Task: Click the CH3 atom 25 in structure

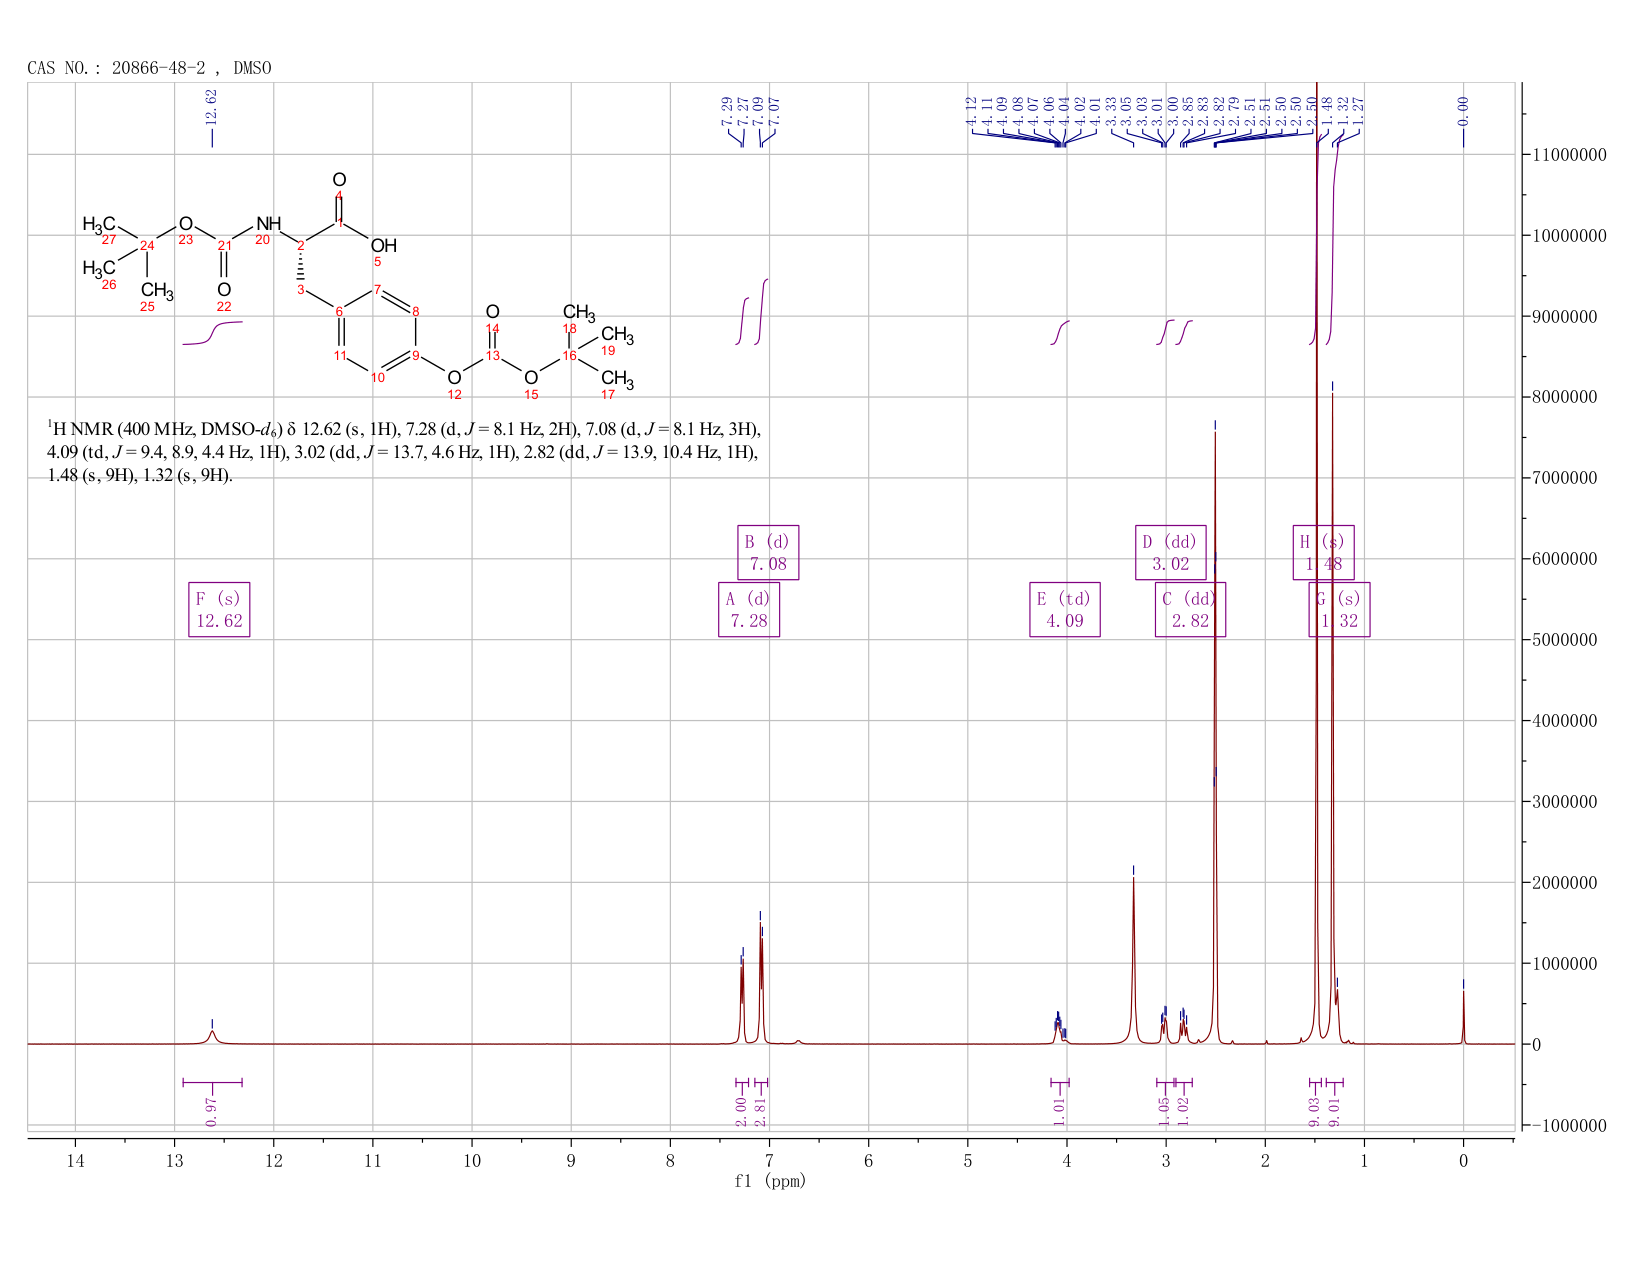Action: click(x=157, y=292)
